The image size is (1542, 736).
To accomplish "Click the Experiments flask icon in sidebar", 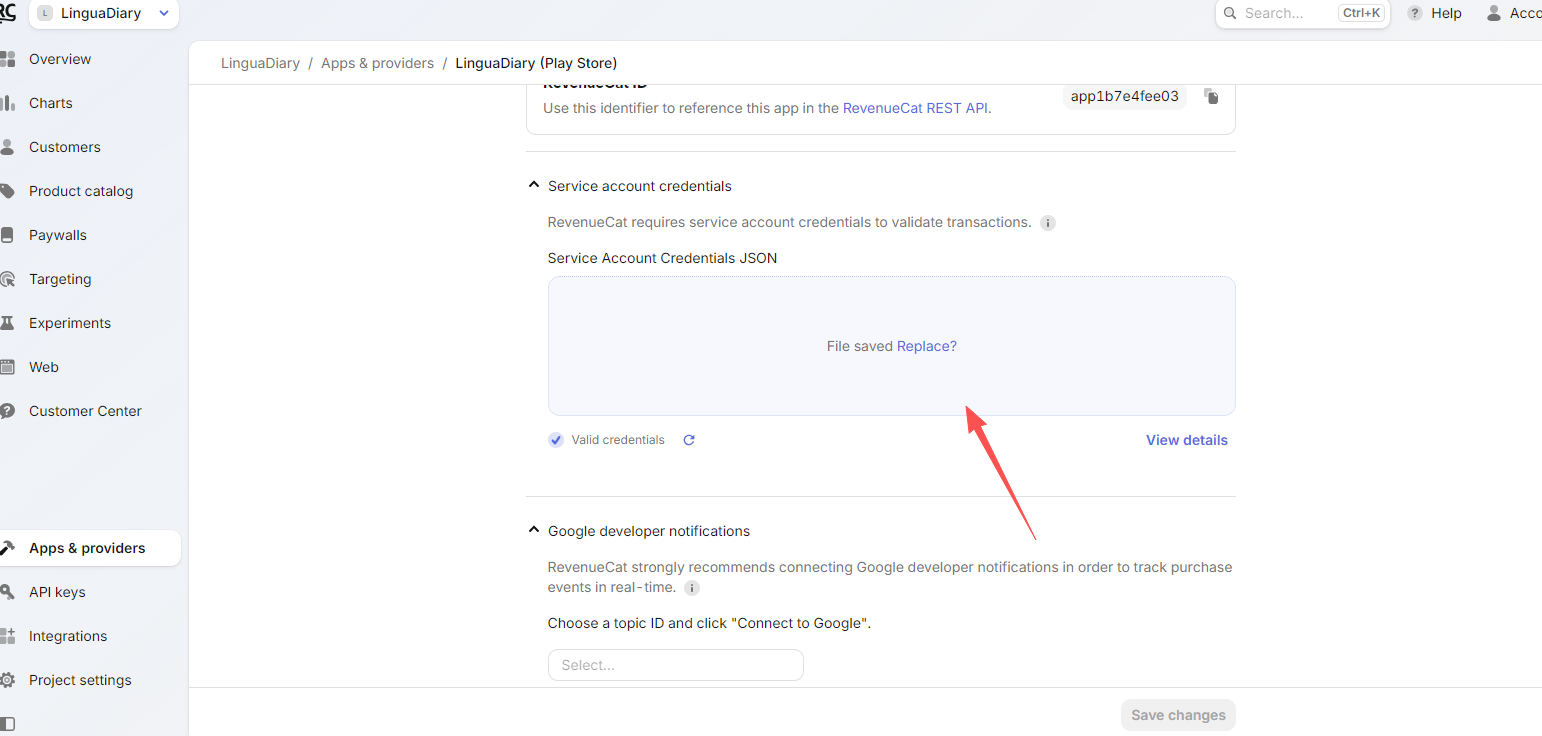I will click(x=8, y=323).
